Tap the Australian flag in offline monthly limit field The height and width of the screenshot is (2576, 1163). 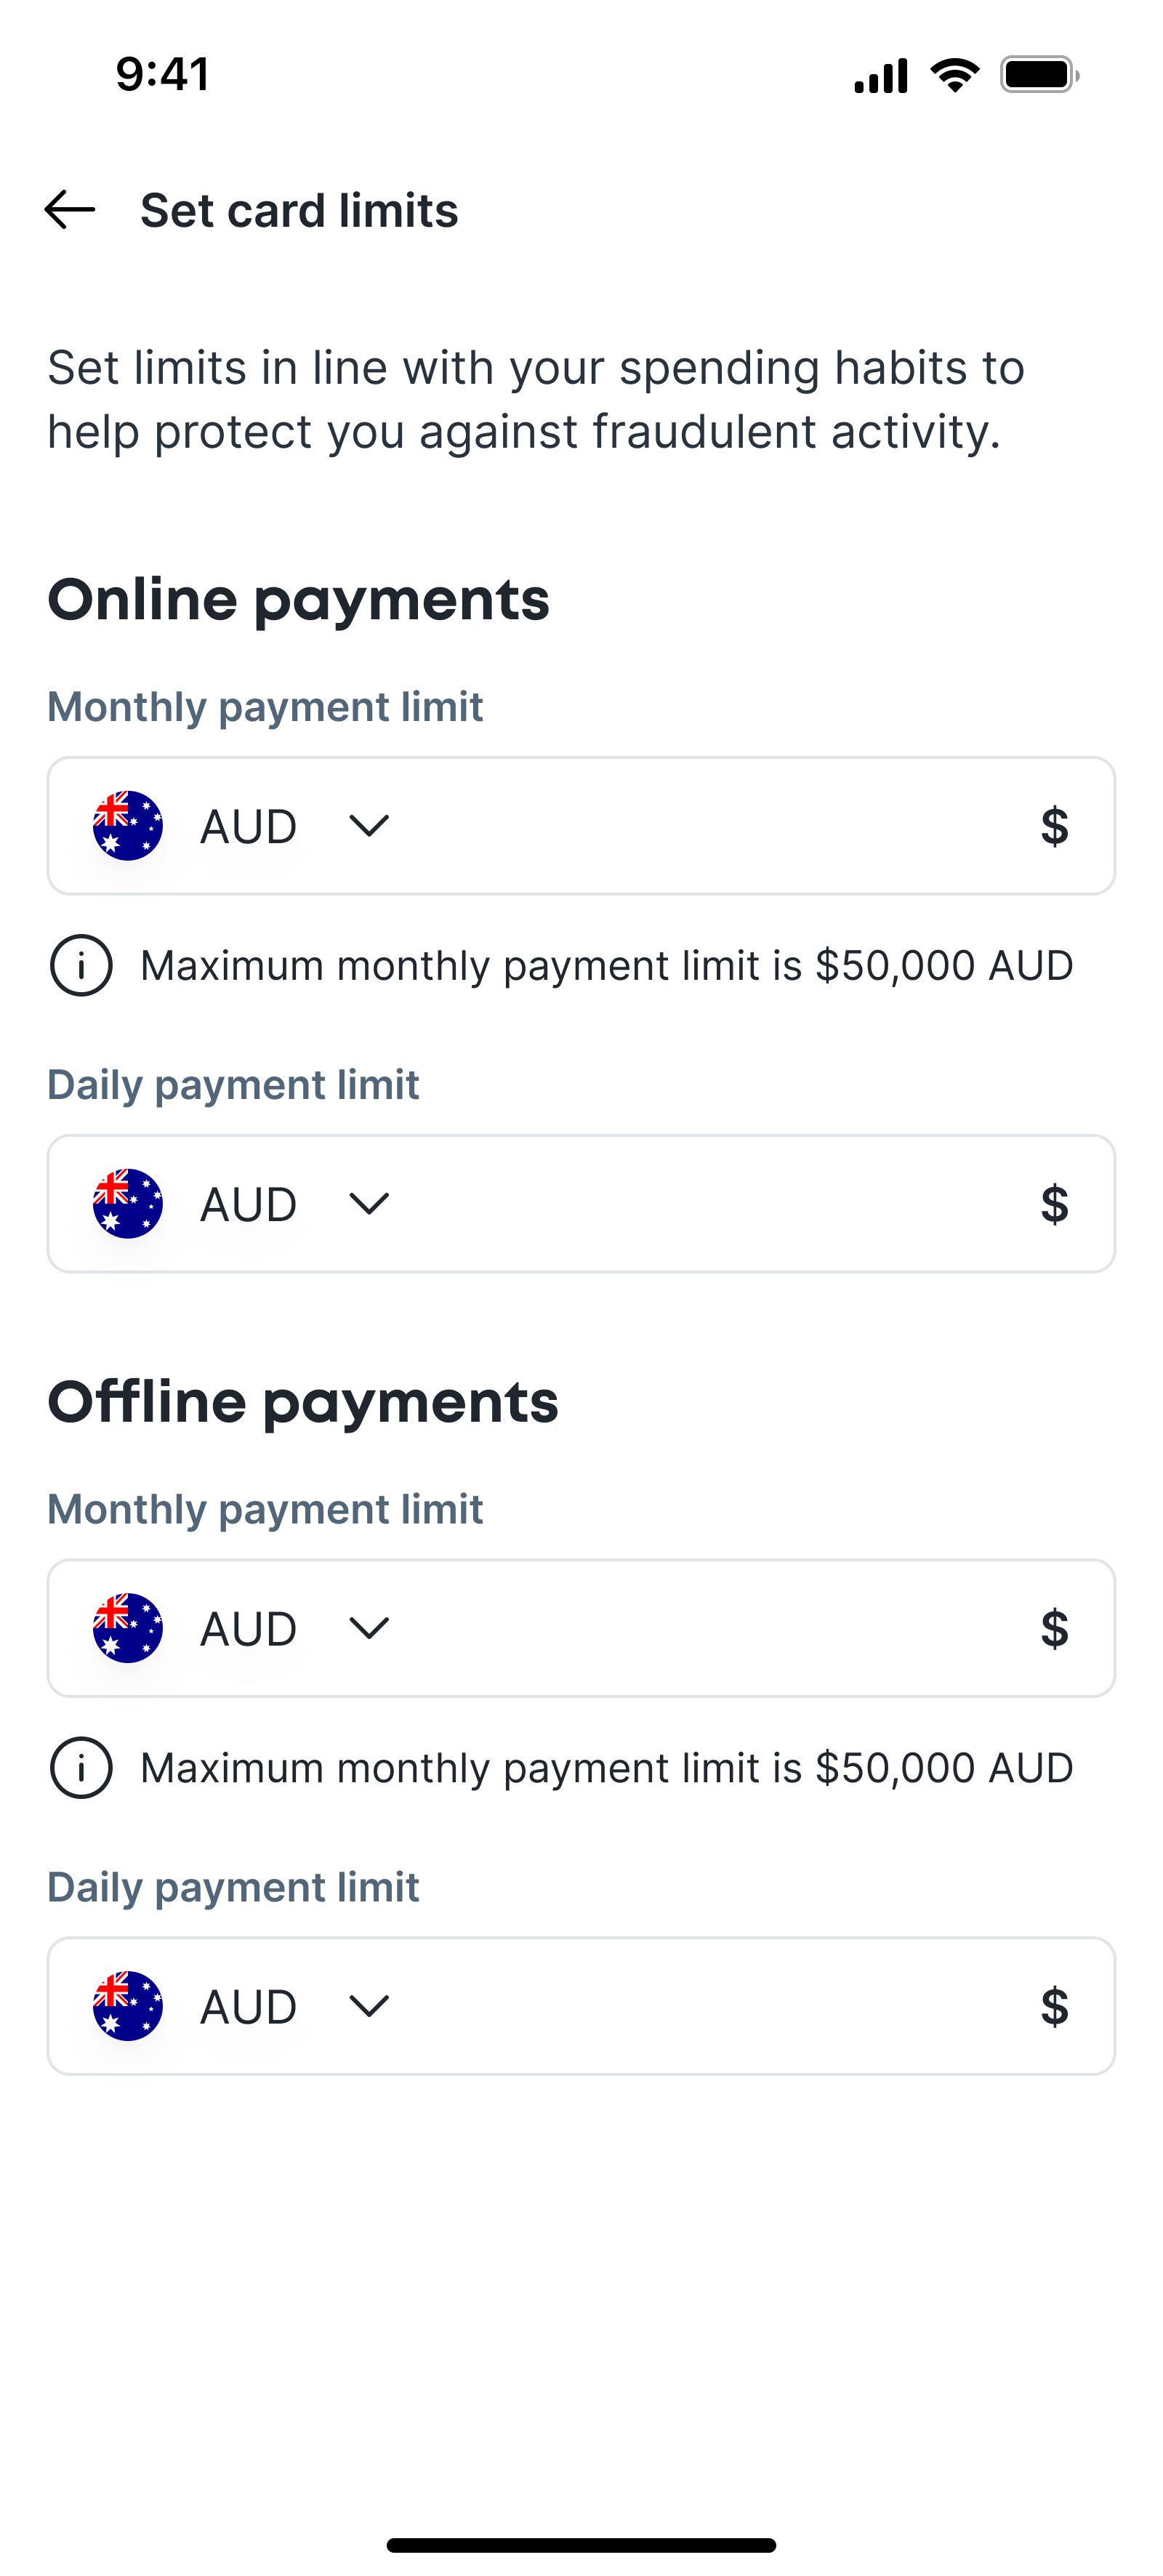[127, 1628]
